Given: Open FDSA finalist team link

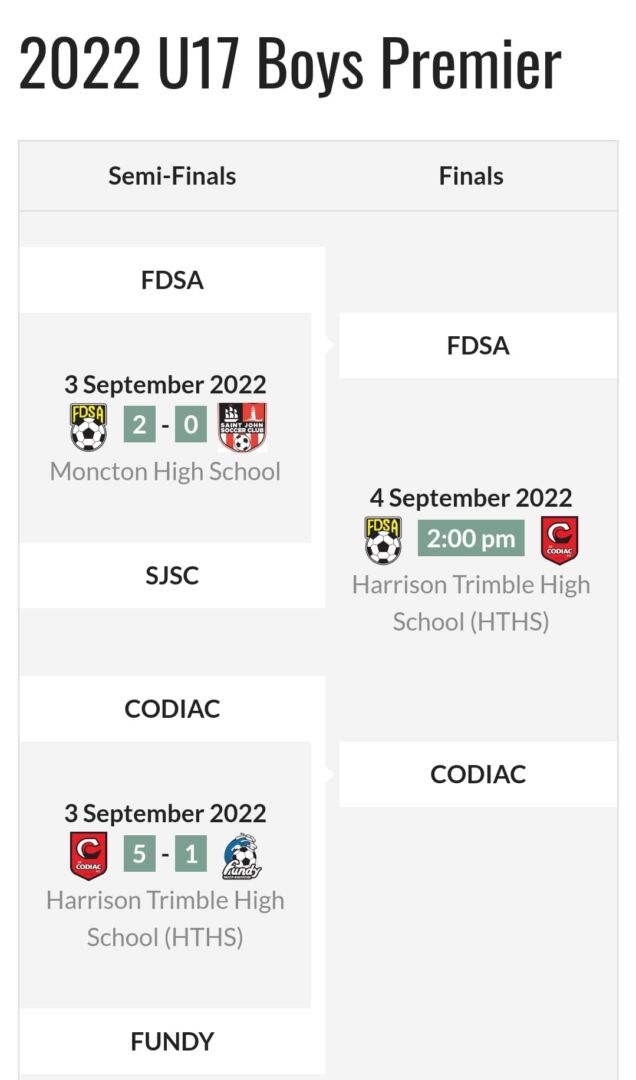Looking at the screenshot, I should (478, 345).
